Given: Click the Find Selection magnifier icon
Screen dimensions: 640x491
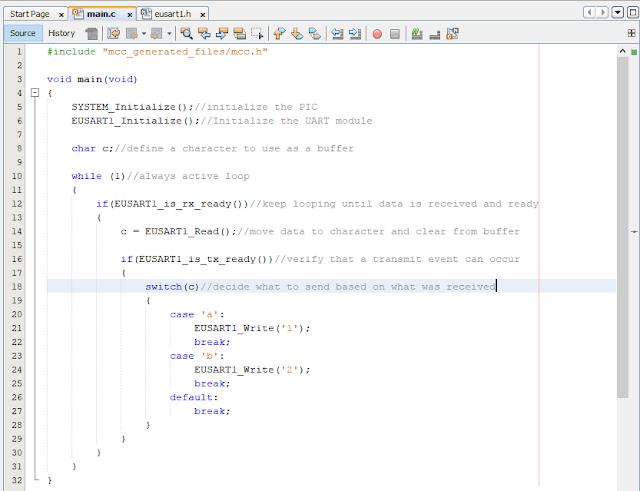Looking at the screenshot, I should [187, 33].
